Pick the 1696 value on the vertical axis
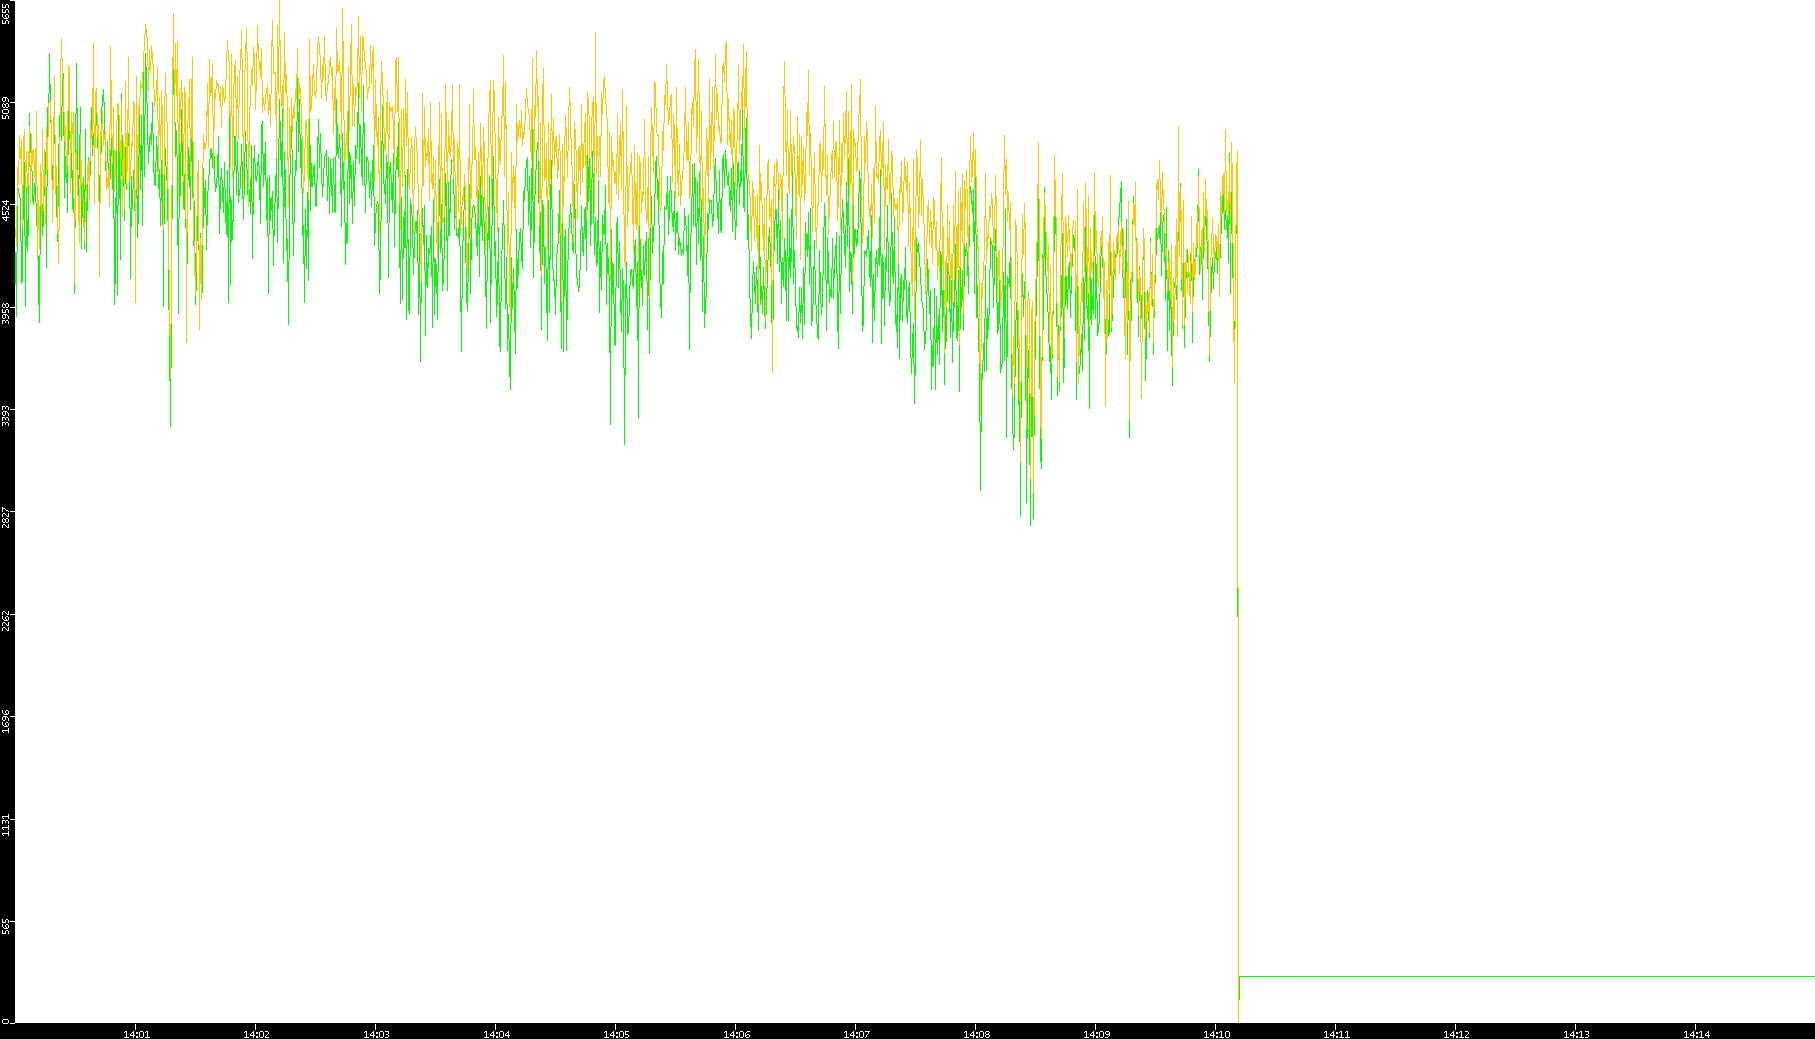This screenshot has height=1039, width=1815. tap(6, 722)
